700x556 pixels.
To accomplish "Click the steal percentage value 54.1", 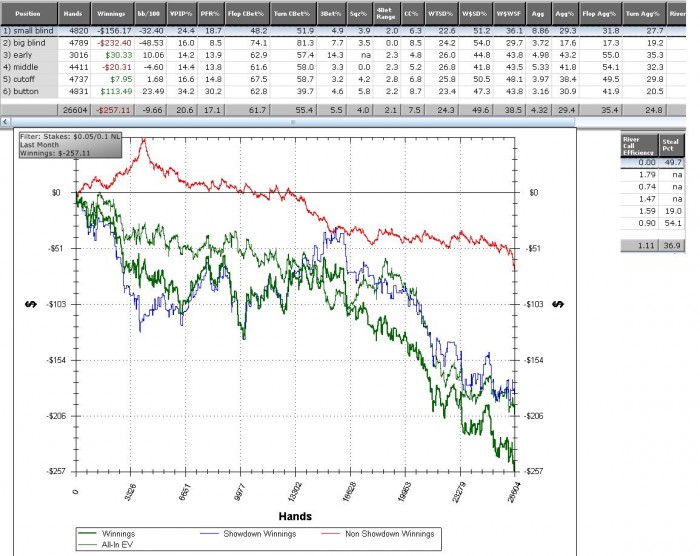I will pyautogui.click(x=673, y=223).
